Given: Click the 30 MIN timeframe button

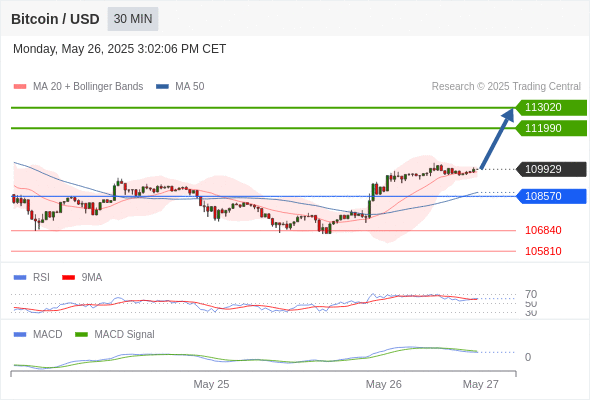Looking at the screenshot, I should pyautogui.click(x=133, y=19).
